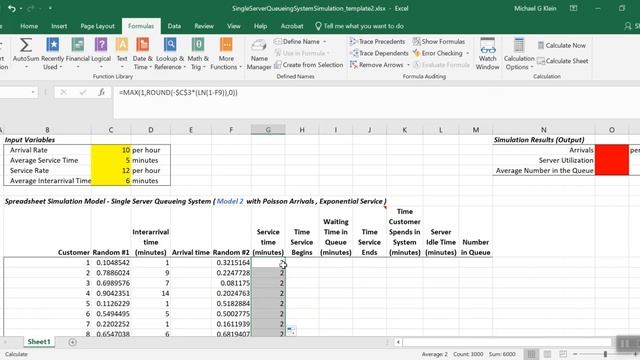The image size is (640, 360).
Task: Select the Average Service Time label
Action: pos(44,160)
